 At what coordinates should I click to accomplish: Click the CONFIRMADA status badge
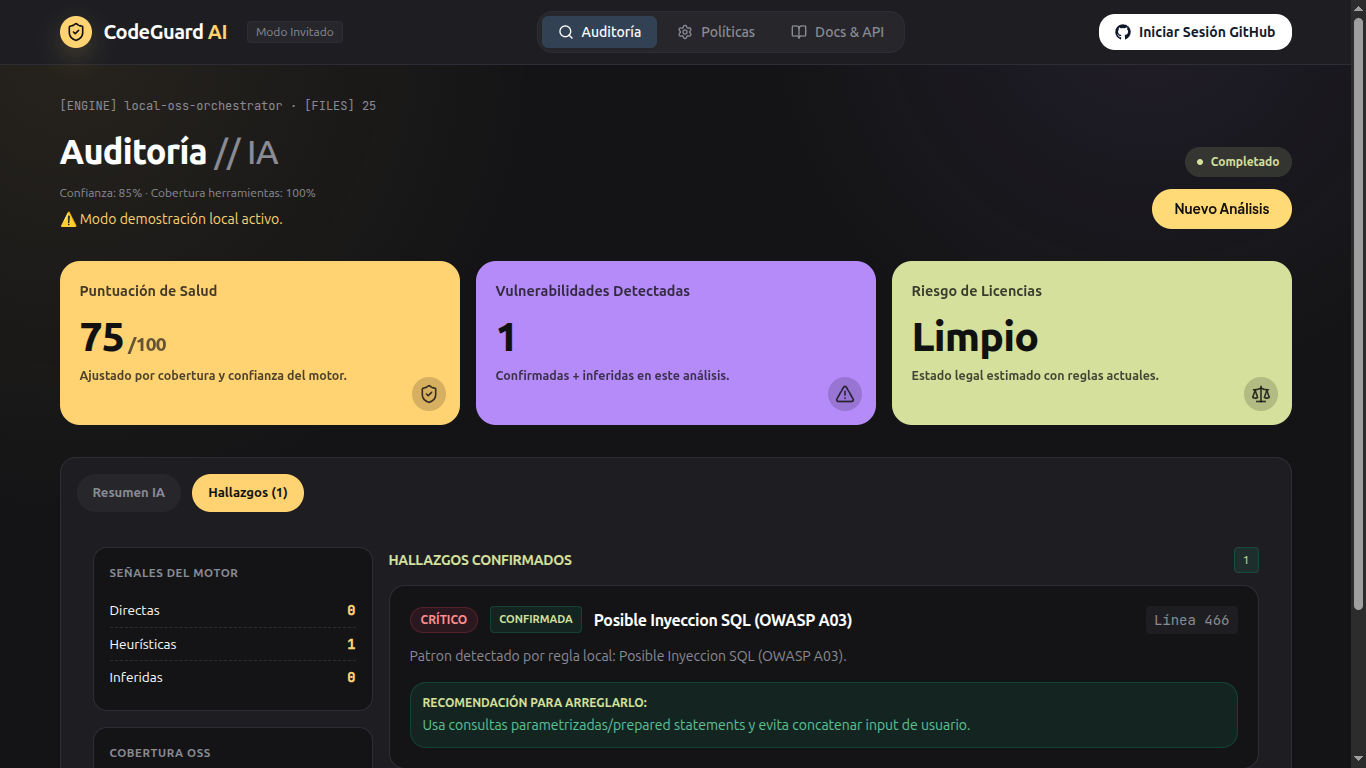(x=536, y=620)
